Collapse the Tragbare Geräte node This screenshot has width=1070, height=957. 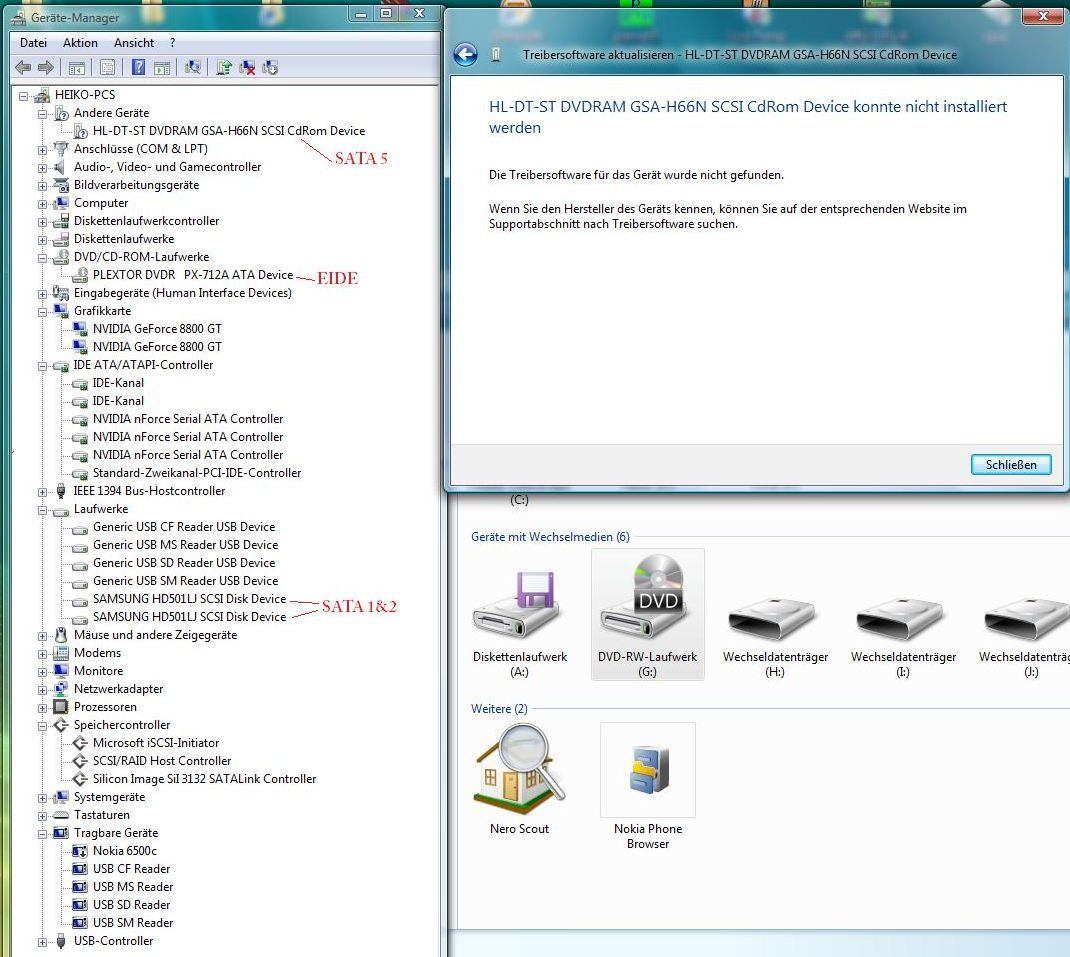point(42,834)
